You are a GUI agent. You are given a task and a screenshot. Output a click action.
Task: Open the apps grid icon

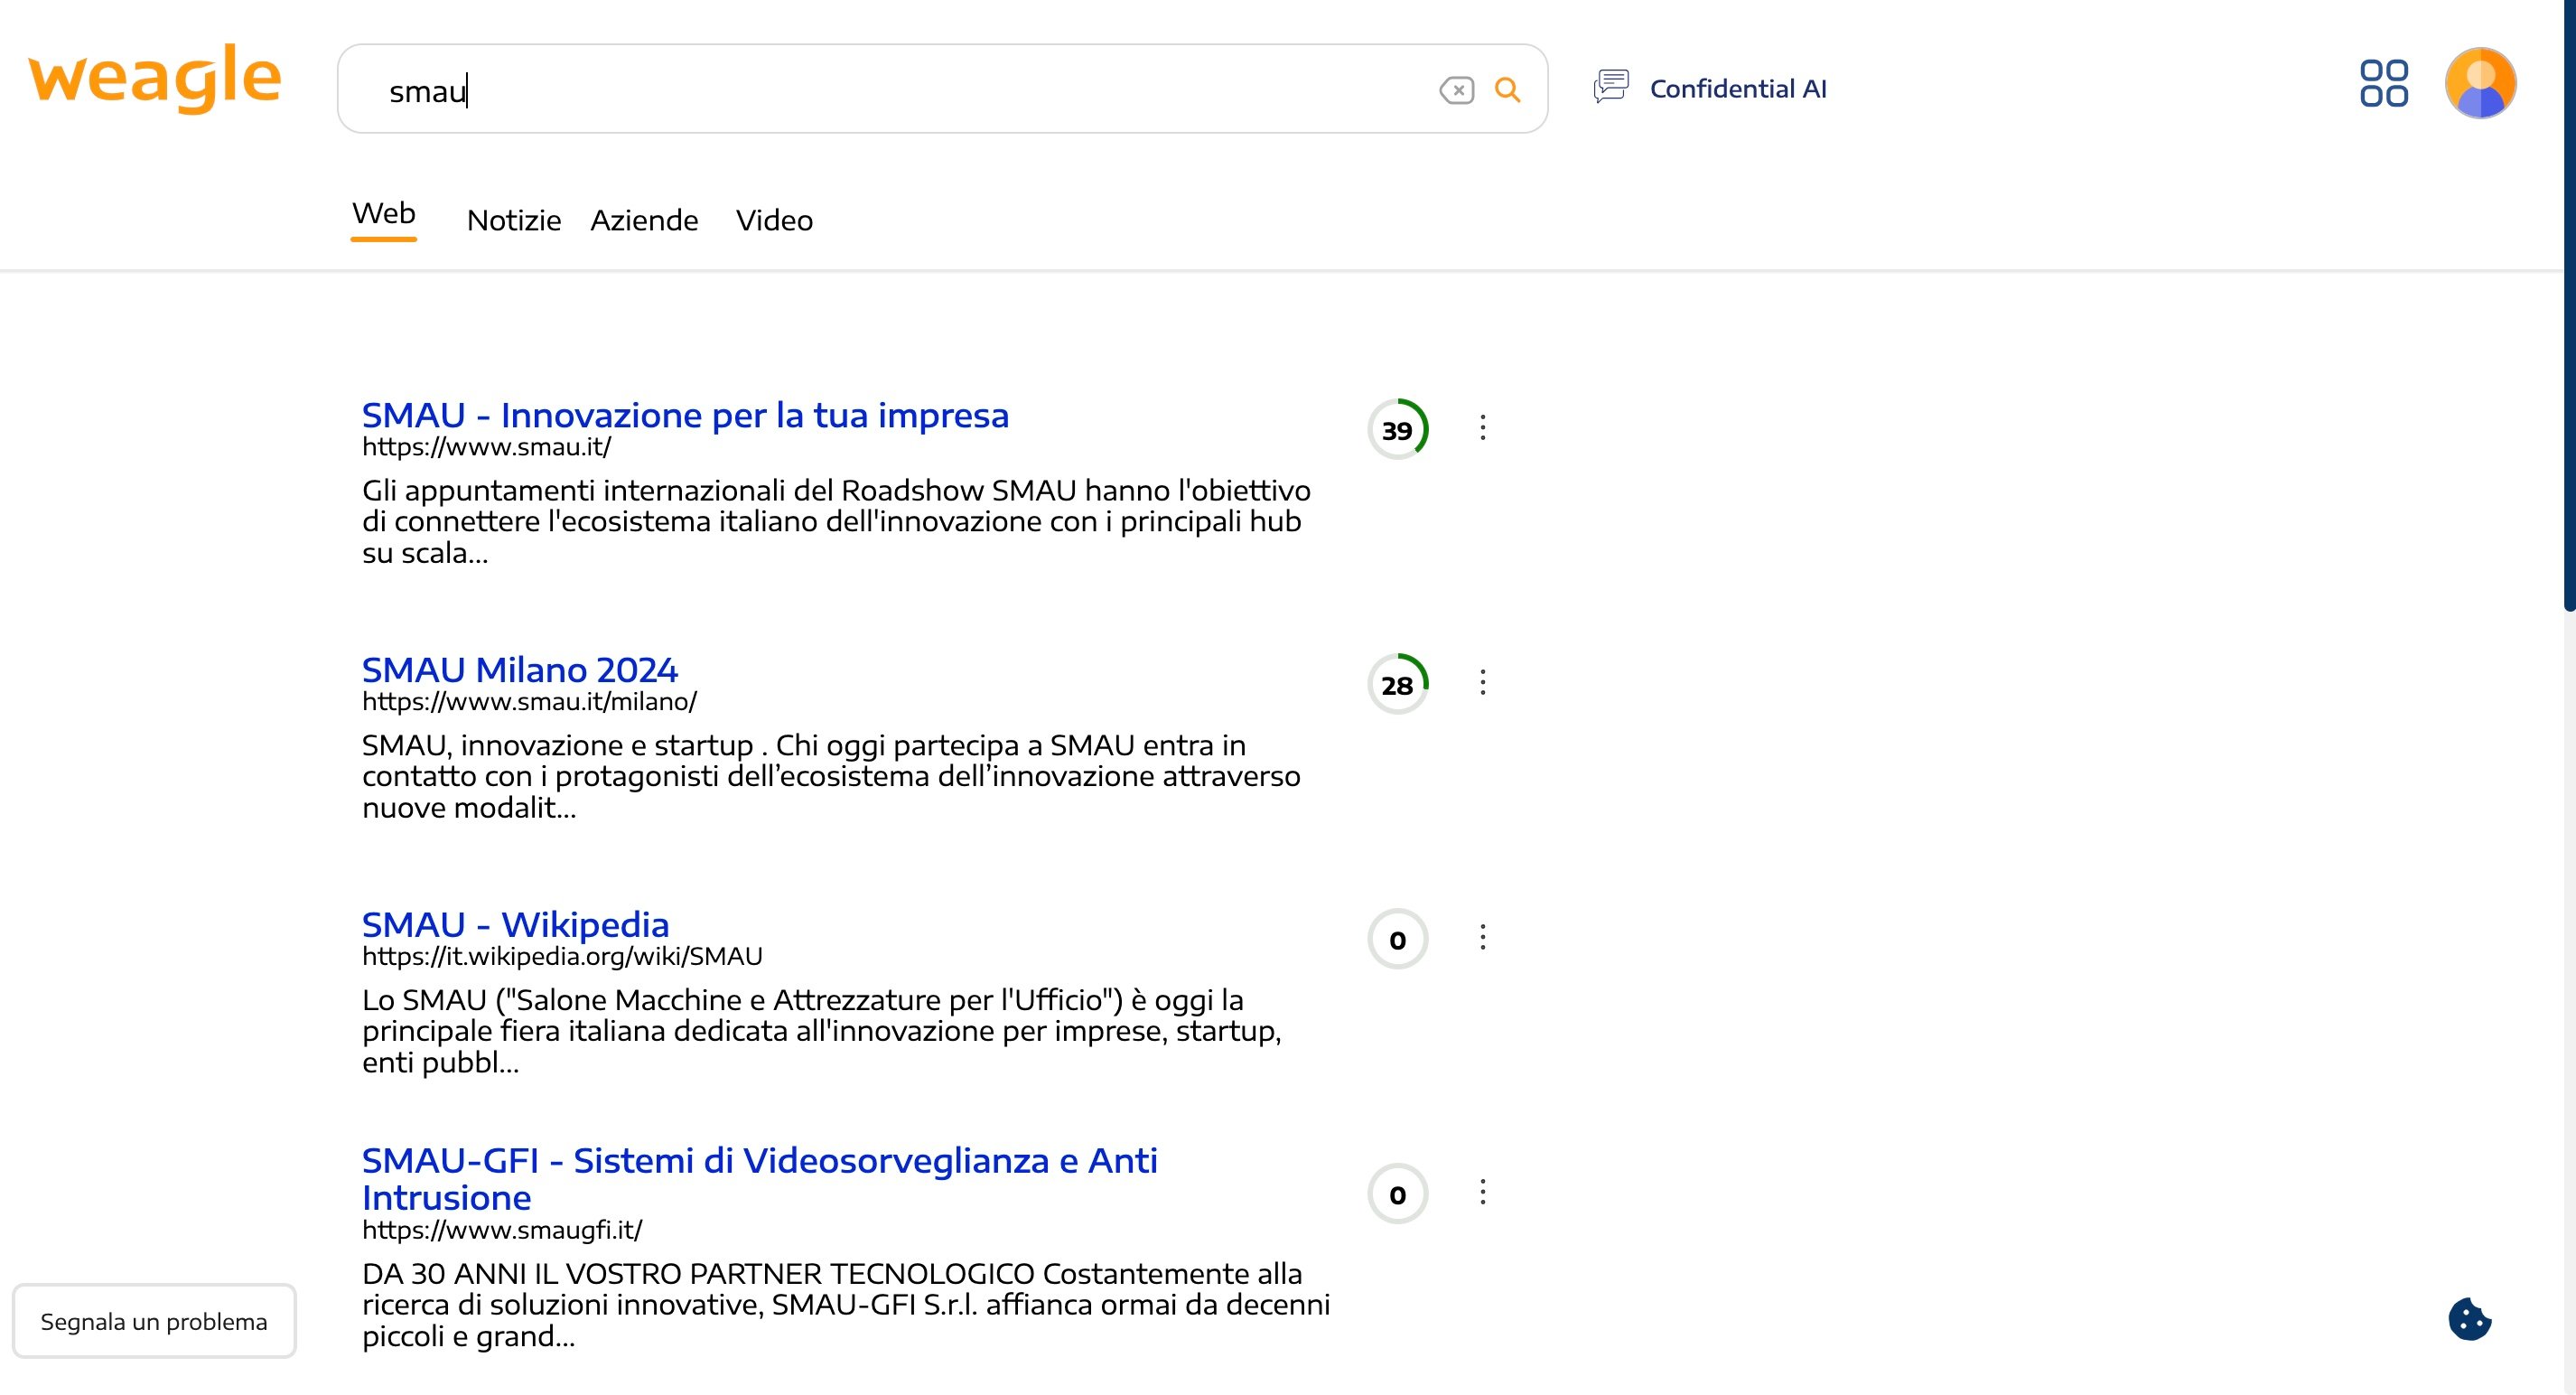[2384, 83]
